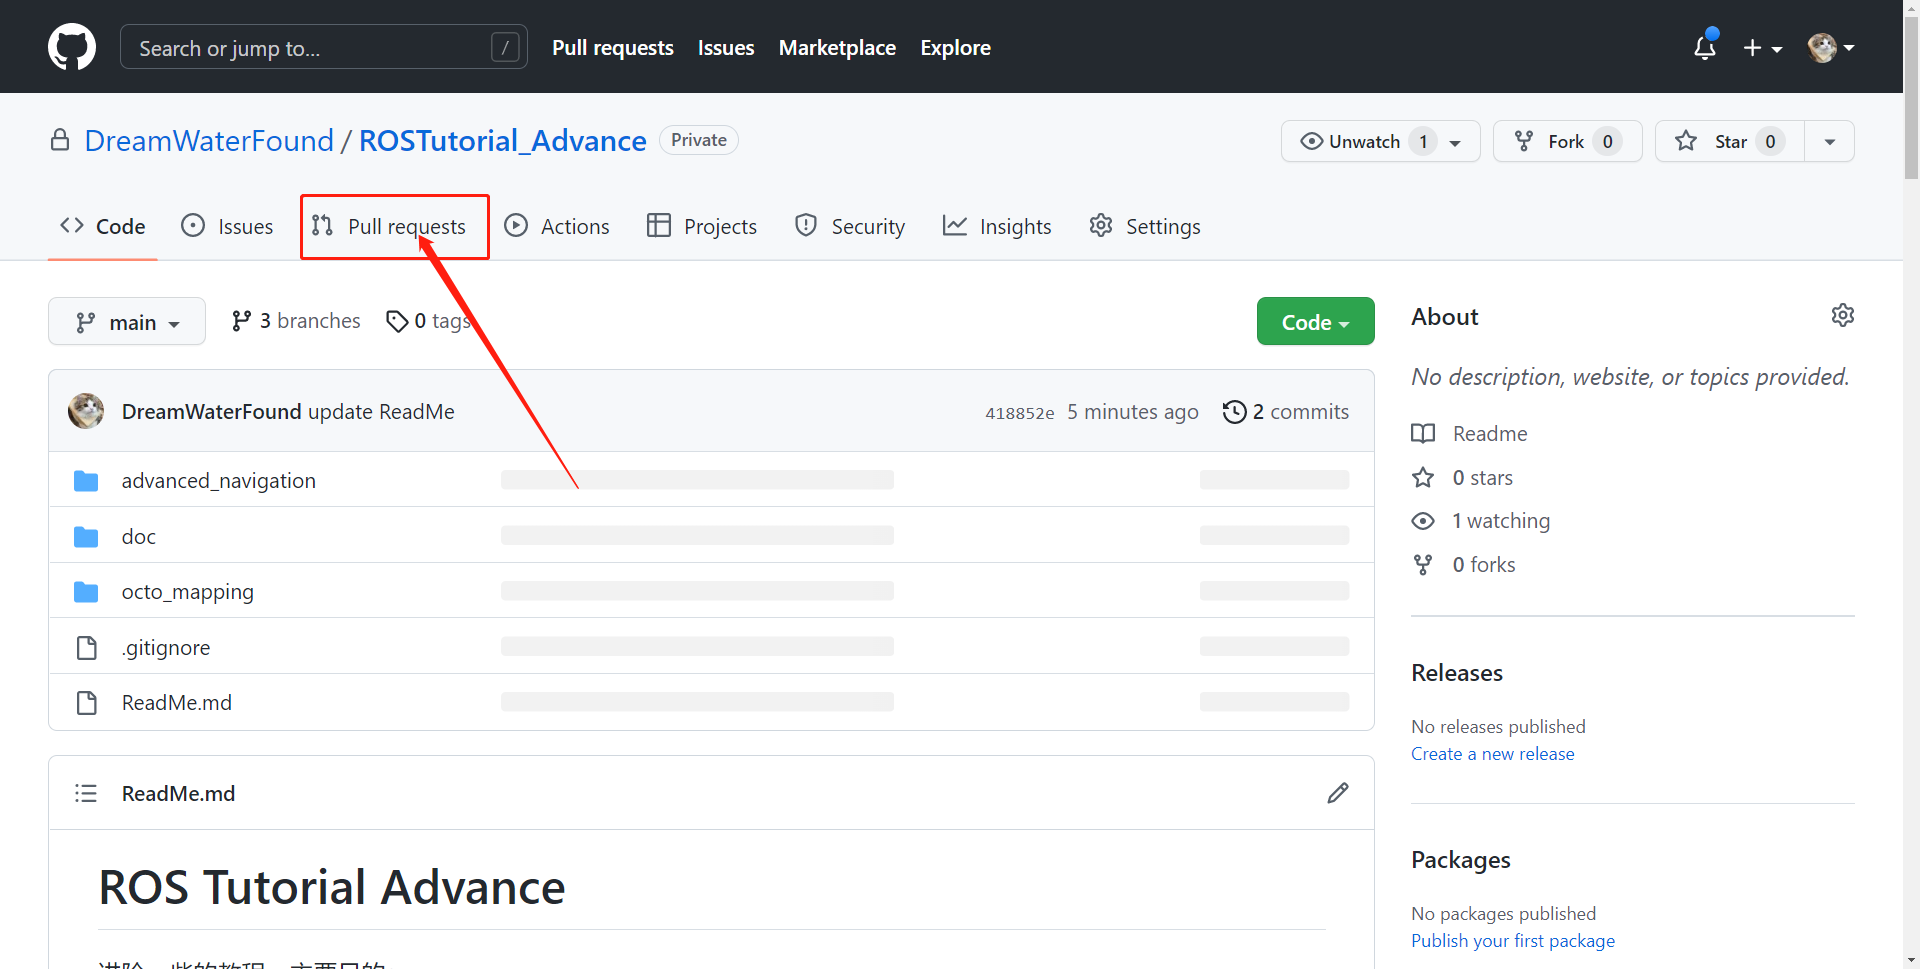Open the DreamWaterFound commit author name
This screenshot has height=969, width=1920.
pyautogui.click(x=212, y=411)
